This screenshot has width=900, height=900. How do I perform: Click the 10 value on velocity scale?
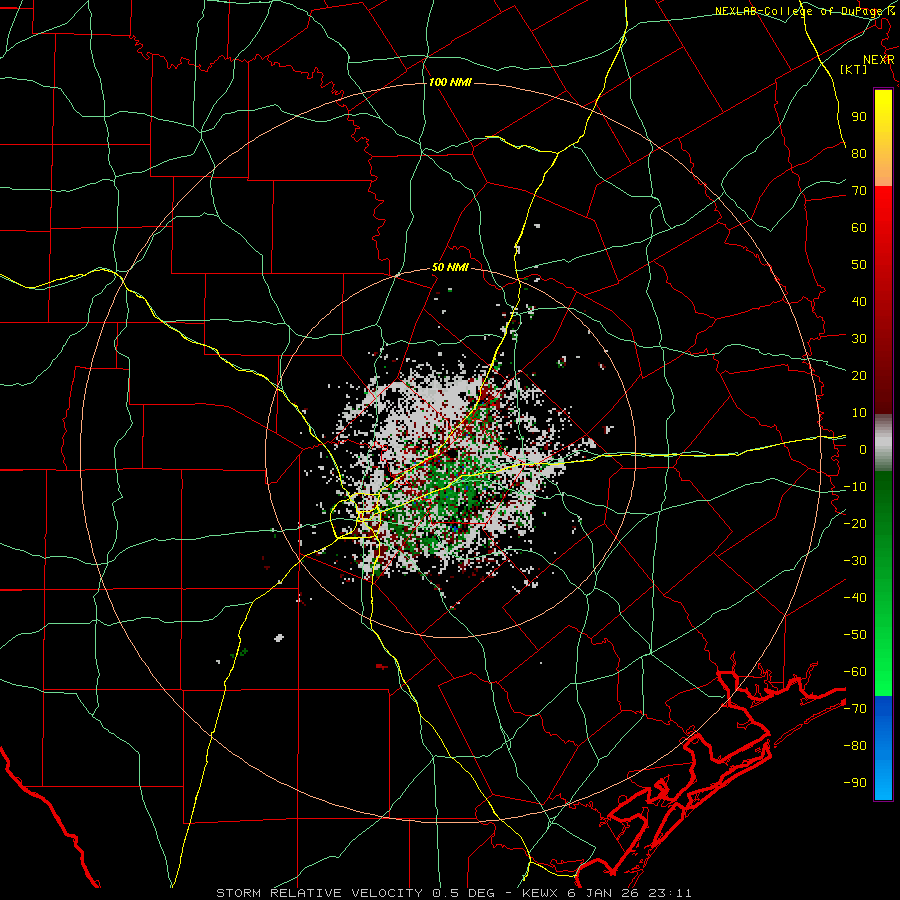click(859, 413)
